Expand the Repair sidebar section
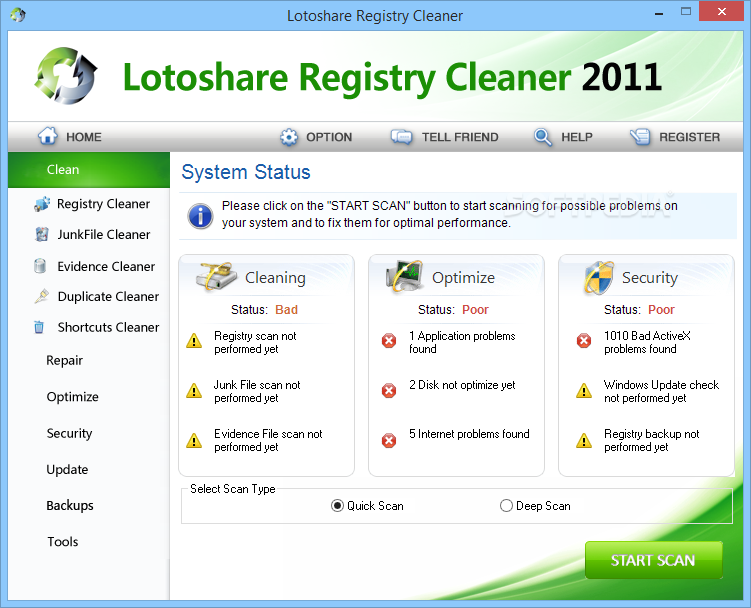 pyautogui.click(x=64, y=360)
